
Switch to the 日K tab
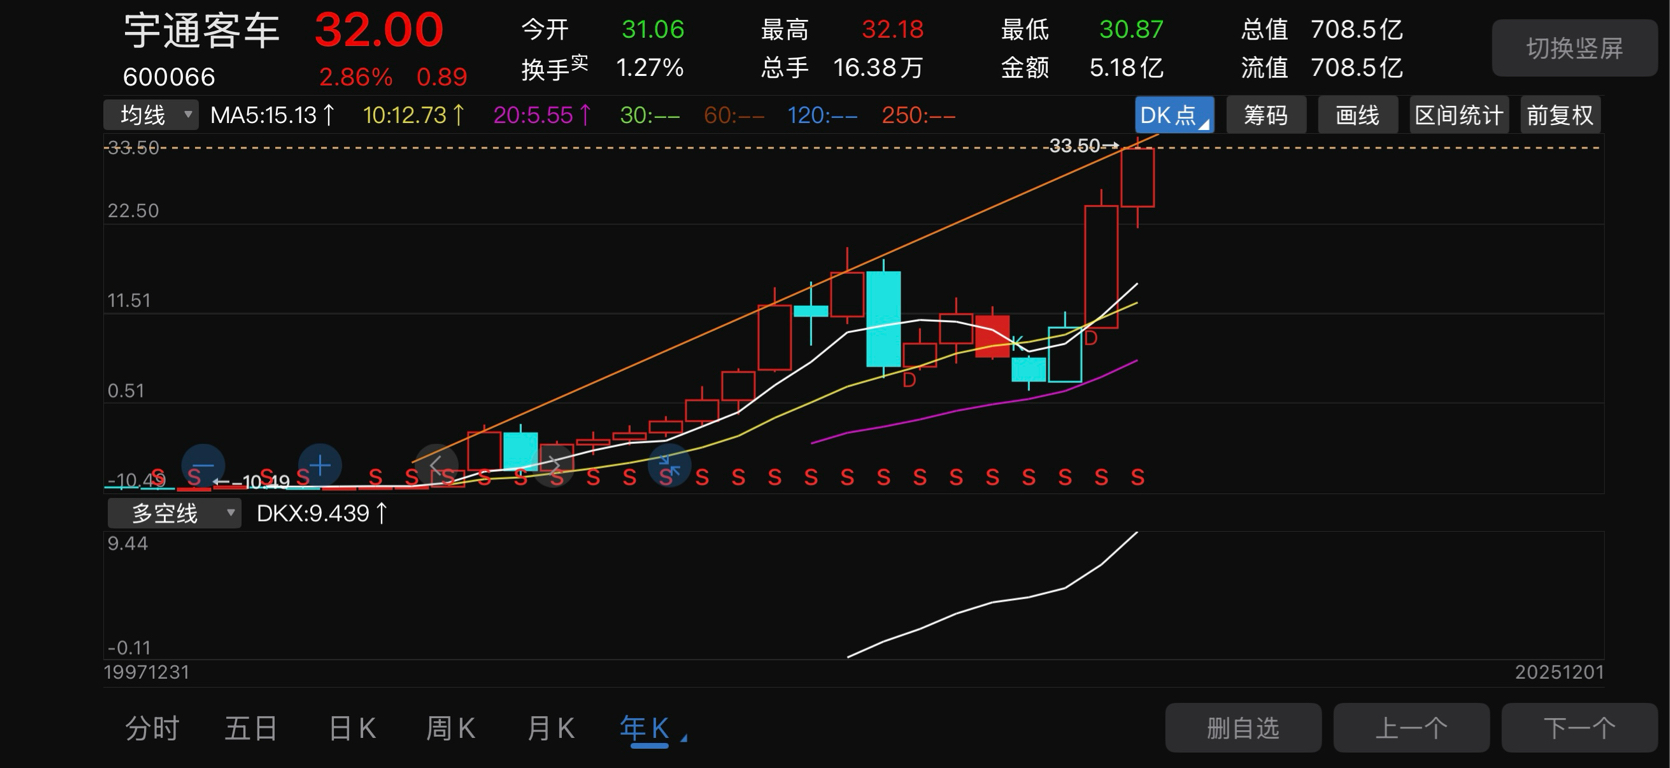(x=352, y=728)
